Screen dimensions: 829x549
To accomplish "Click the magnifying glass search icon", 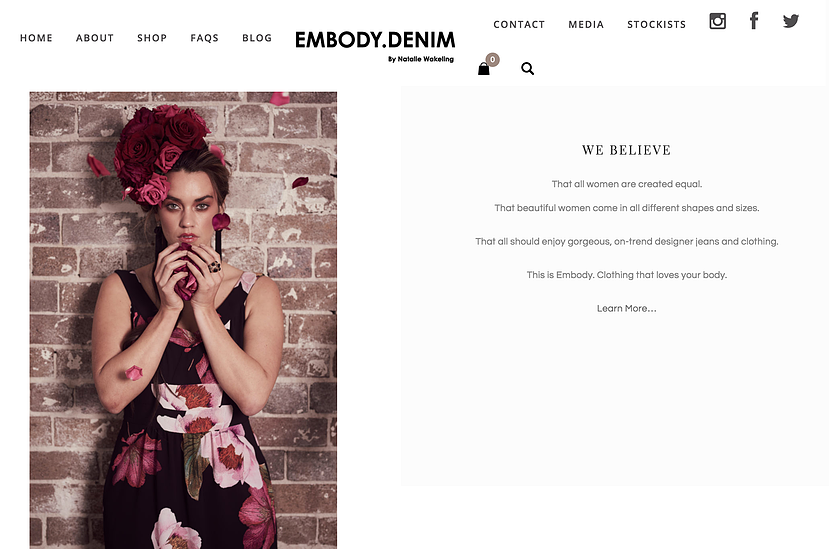I will click(527, 69).
